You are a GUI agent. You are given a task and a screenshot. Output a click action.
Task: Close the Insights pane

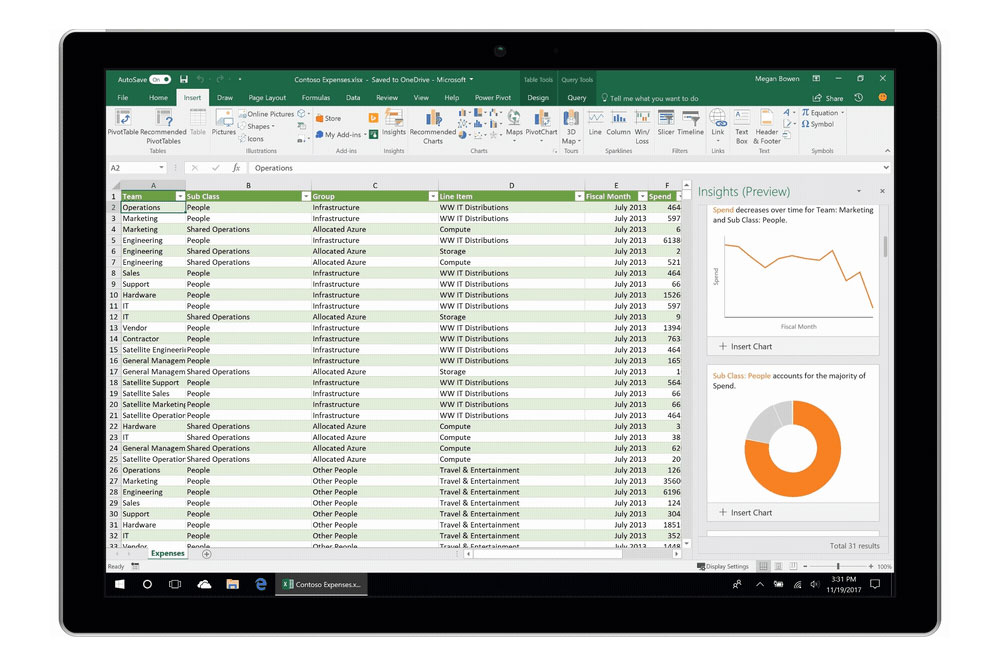[882, 191]
